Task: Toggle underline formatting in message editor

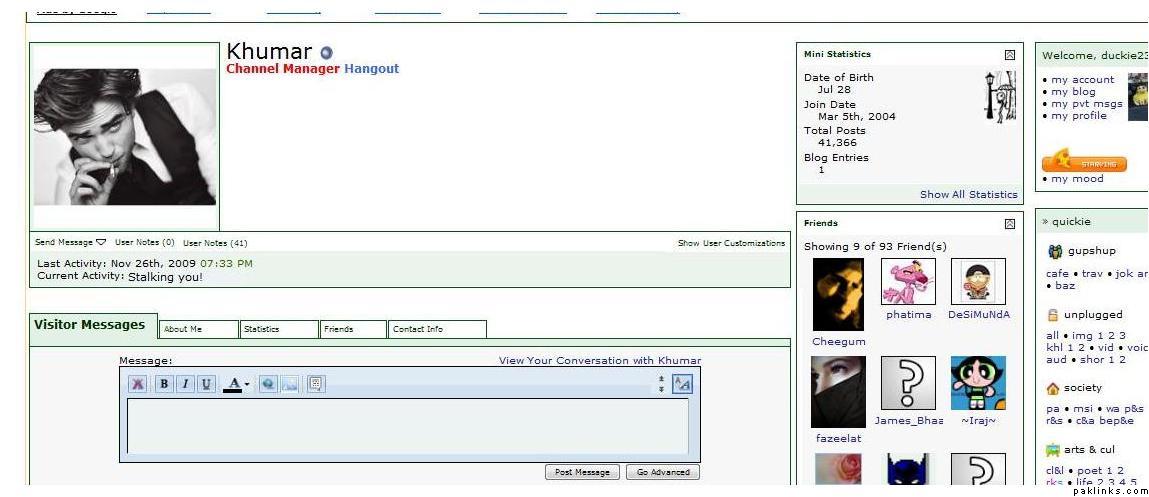Action: point(206,385)
